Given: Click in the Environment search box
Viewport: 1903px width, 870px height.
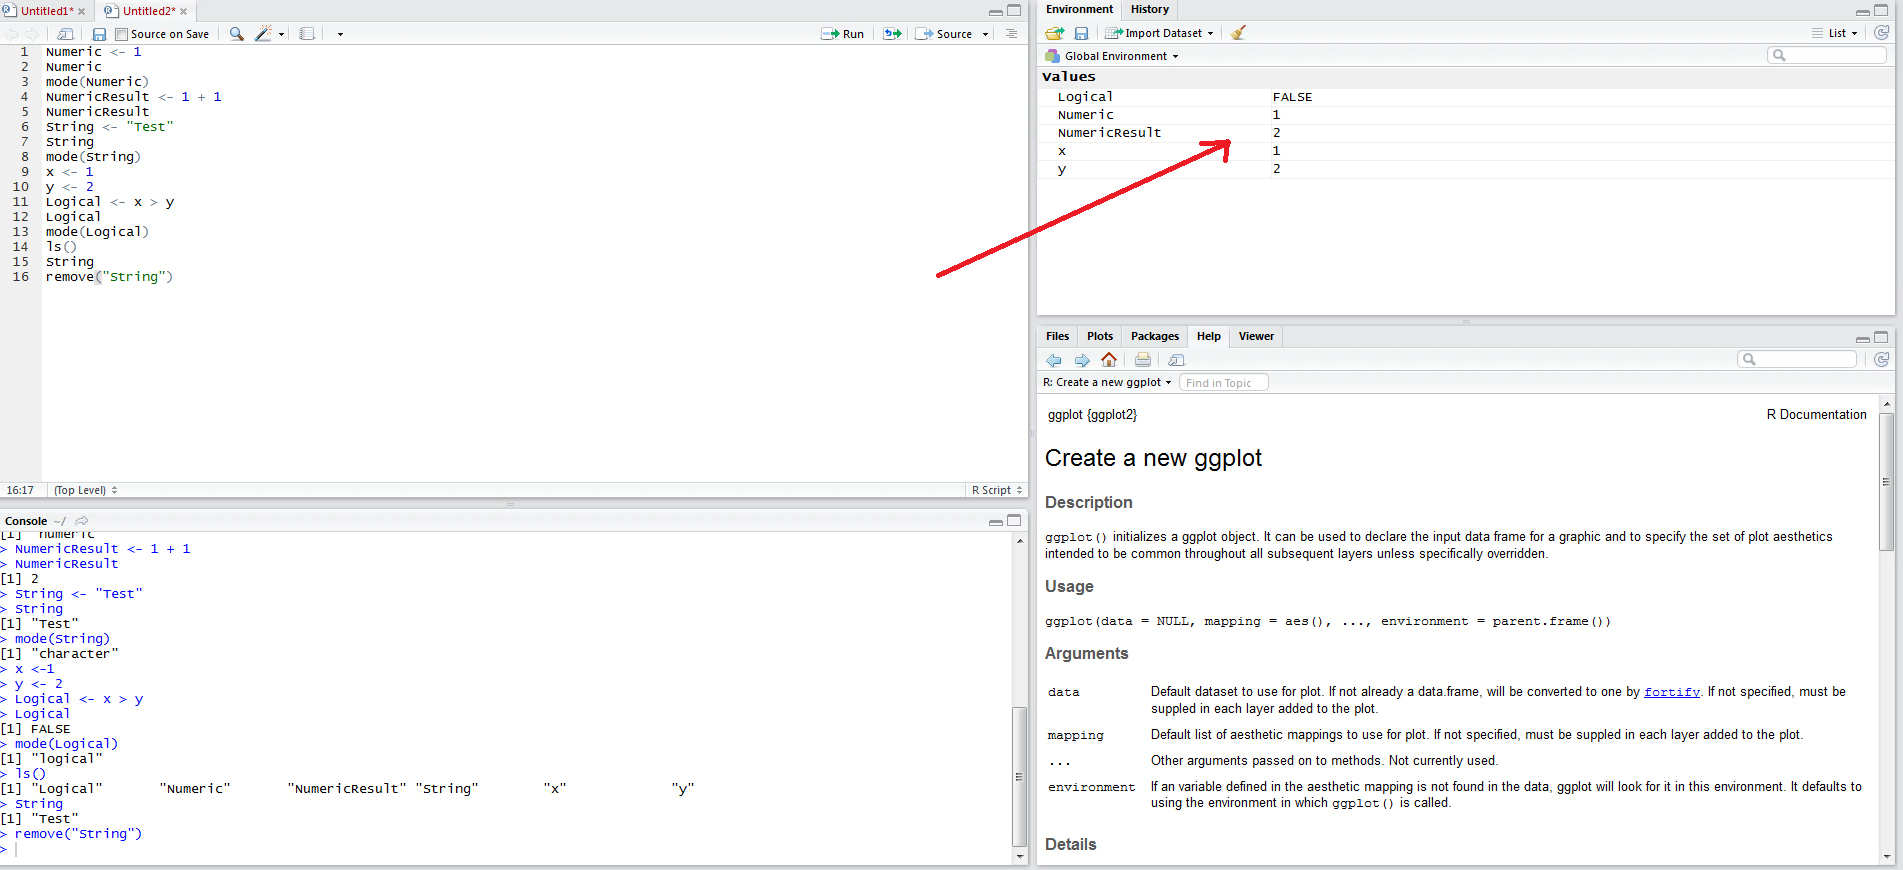Looking at the screenshot, I should click(x=1826, y=55).
